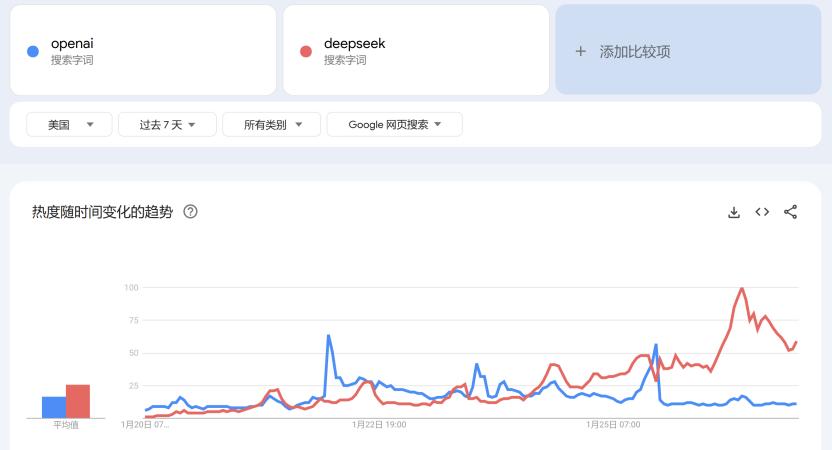Expand the 美国 region dropdown
Screen dimensions: 832x450
coord(68,125)
